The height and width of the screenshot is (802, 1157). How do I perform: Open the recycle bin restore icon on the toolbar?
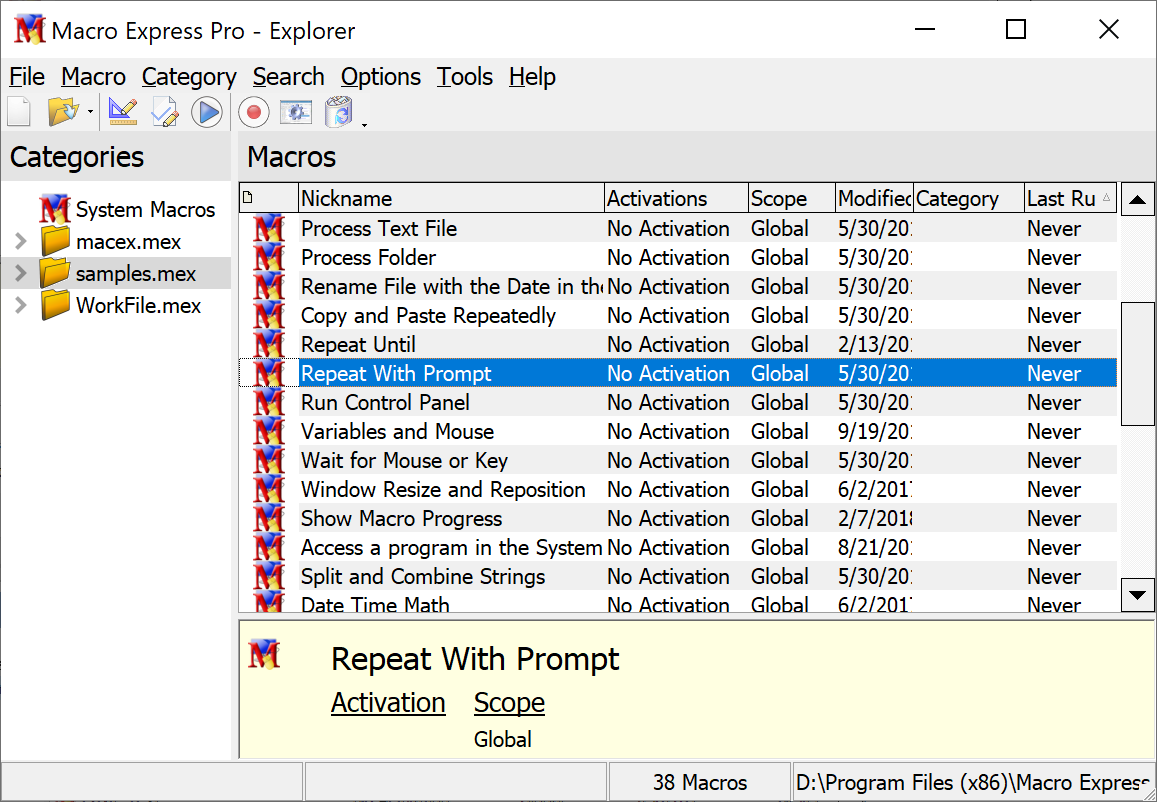coord(338,112)
